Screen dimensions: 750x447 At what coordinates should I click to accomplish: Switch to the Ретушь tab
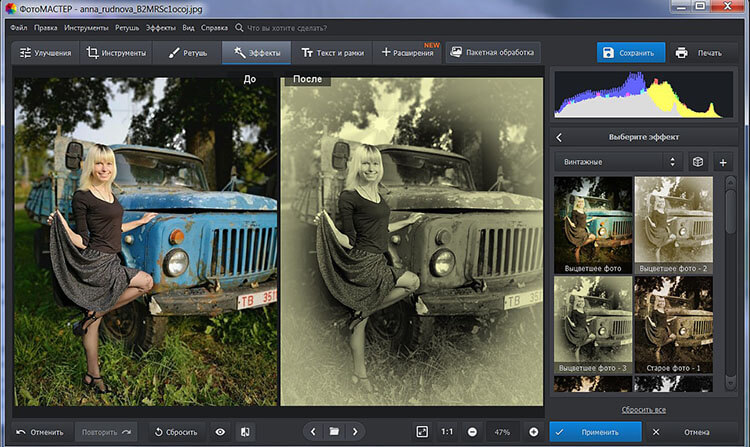(x=188, y=52)
